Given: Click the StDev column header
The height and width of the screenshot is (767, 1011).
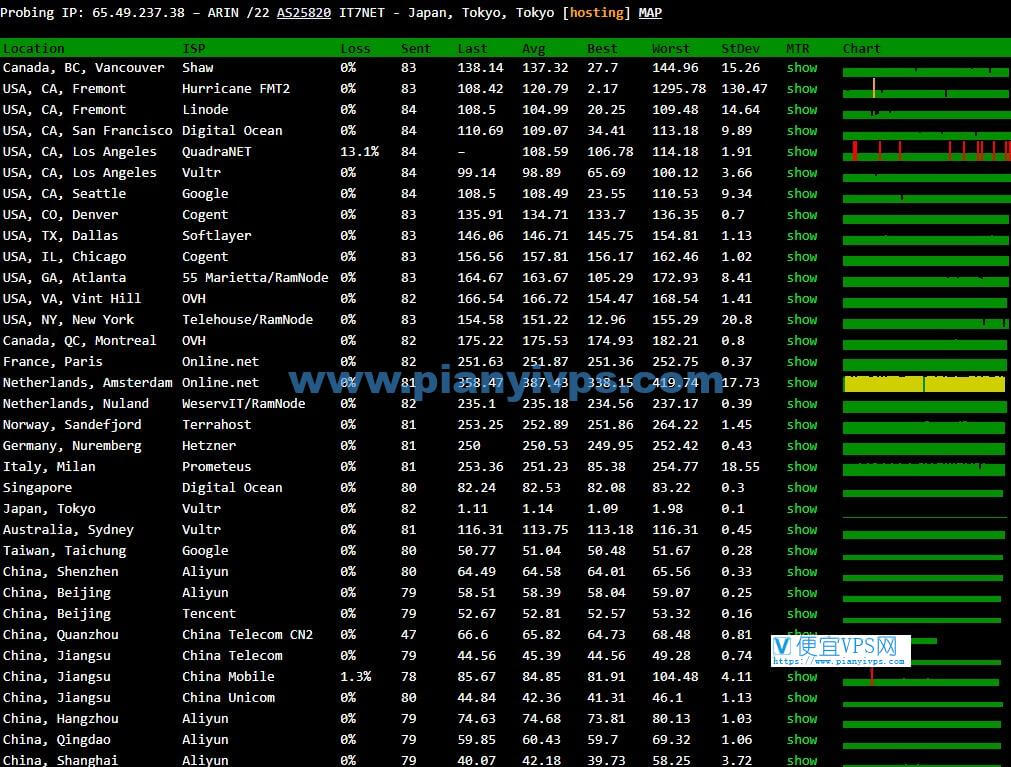Looking at the screenshot, I should pyautogui.click(x=740, y=48).
